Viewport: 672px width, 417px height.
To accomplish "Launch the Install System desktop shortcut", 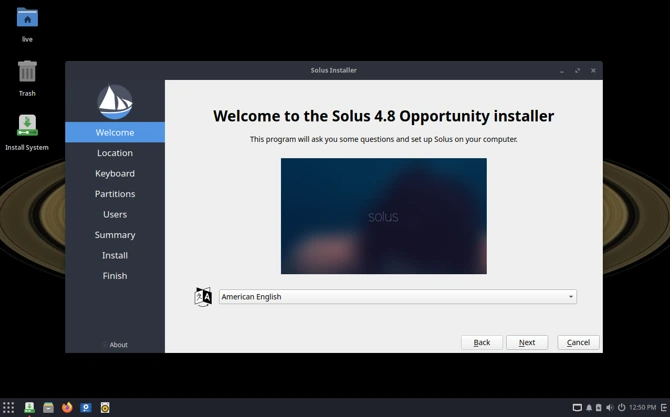I will [27, 126].
